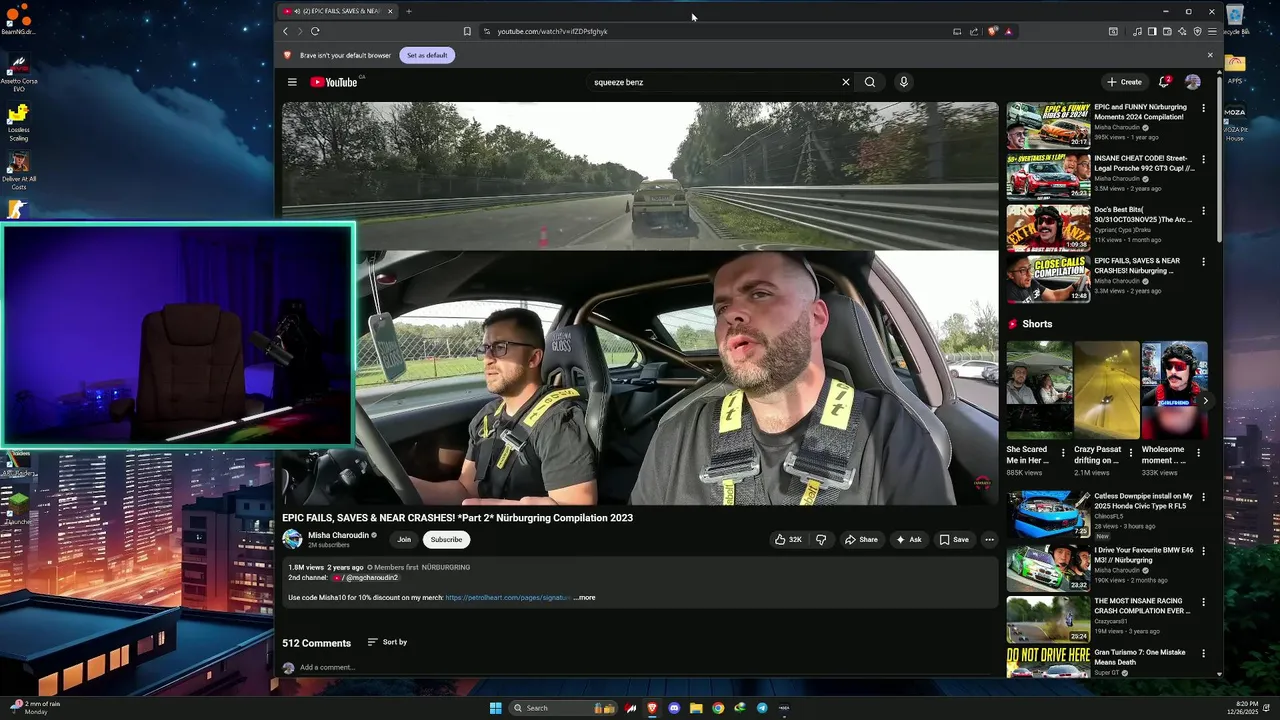Clear the search box text with X

click(x=845, y=82)
